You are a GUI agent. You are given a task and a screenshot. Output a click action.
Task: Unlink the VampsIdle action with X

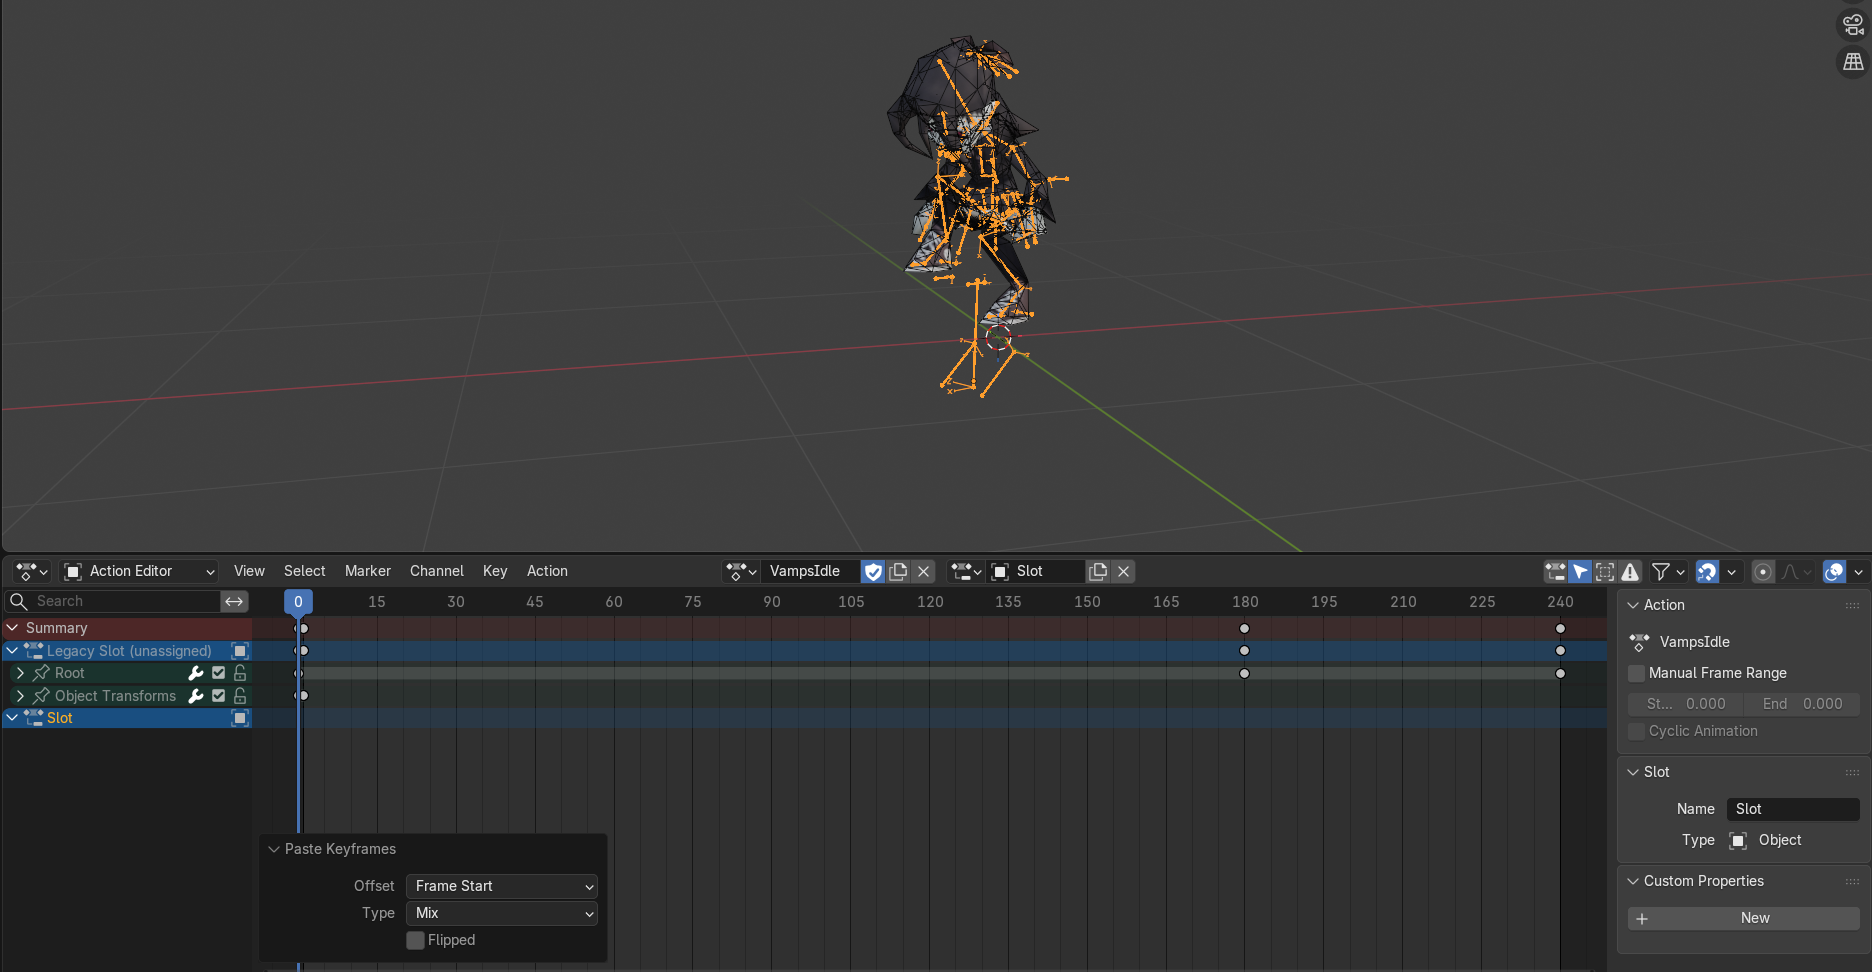(x=924, y=572)
